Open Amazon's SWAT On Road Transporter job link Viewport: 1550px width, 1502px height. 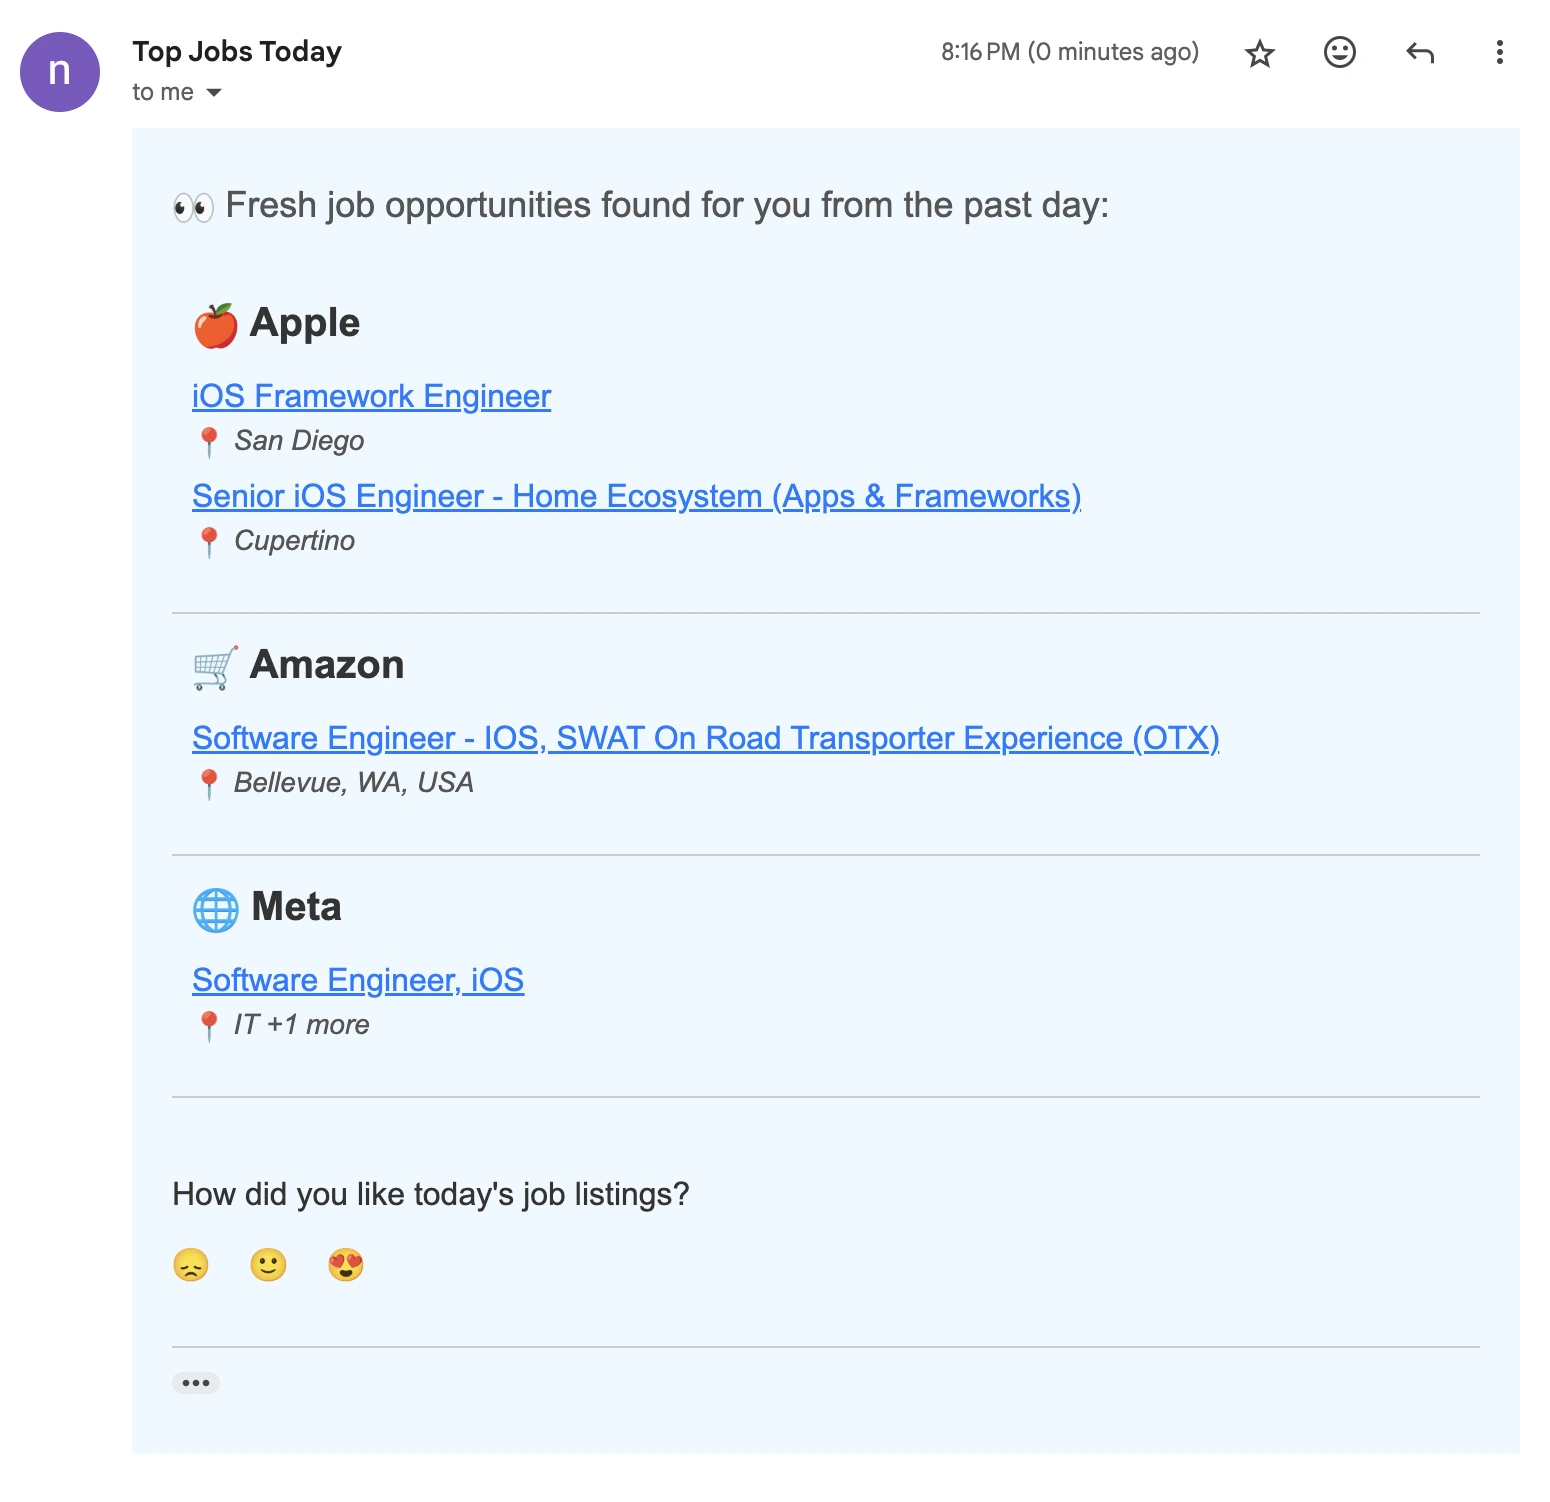(706, 738)
